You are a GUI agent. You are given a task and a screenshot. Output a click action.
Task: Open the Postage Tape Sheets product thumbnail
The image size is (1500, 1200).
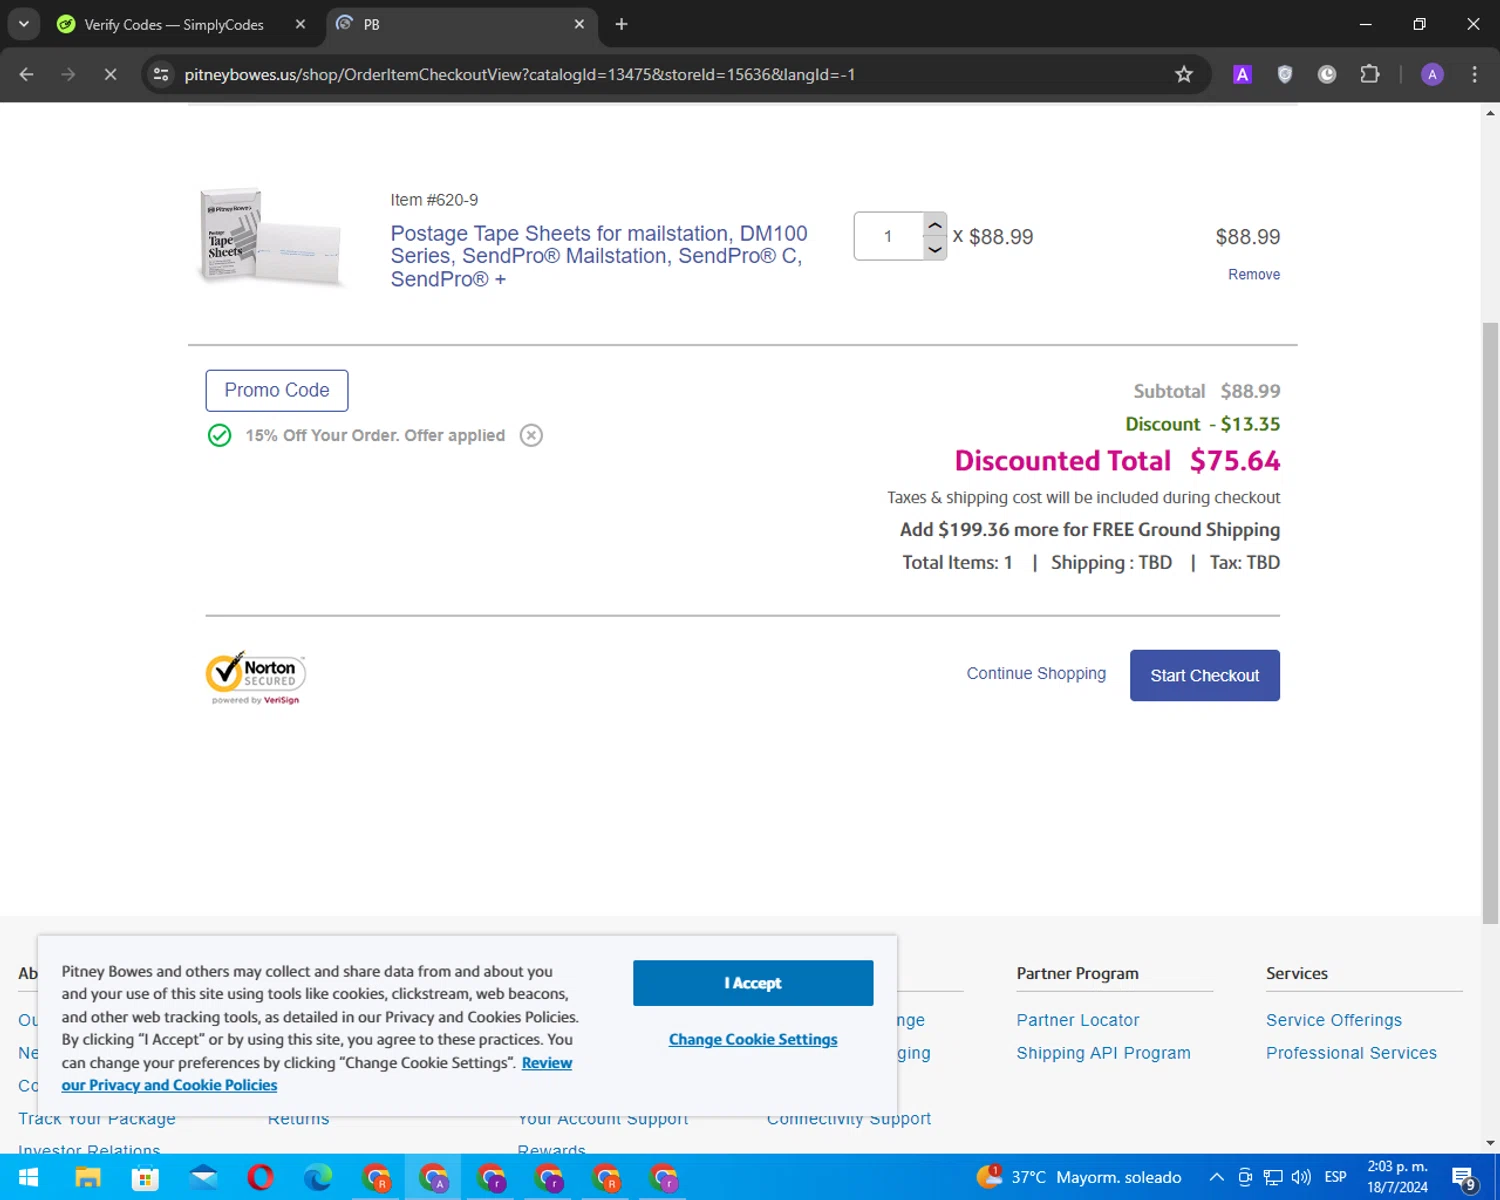click(x=271, y=237)
